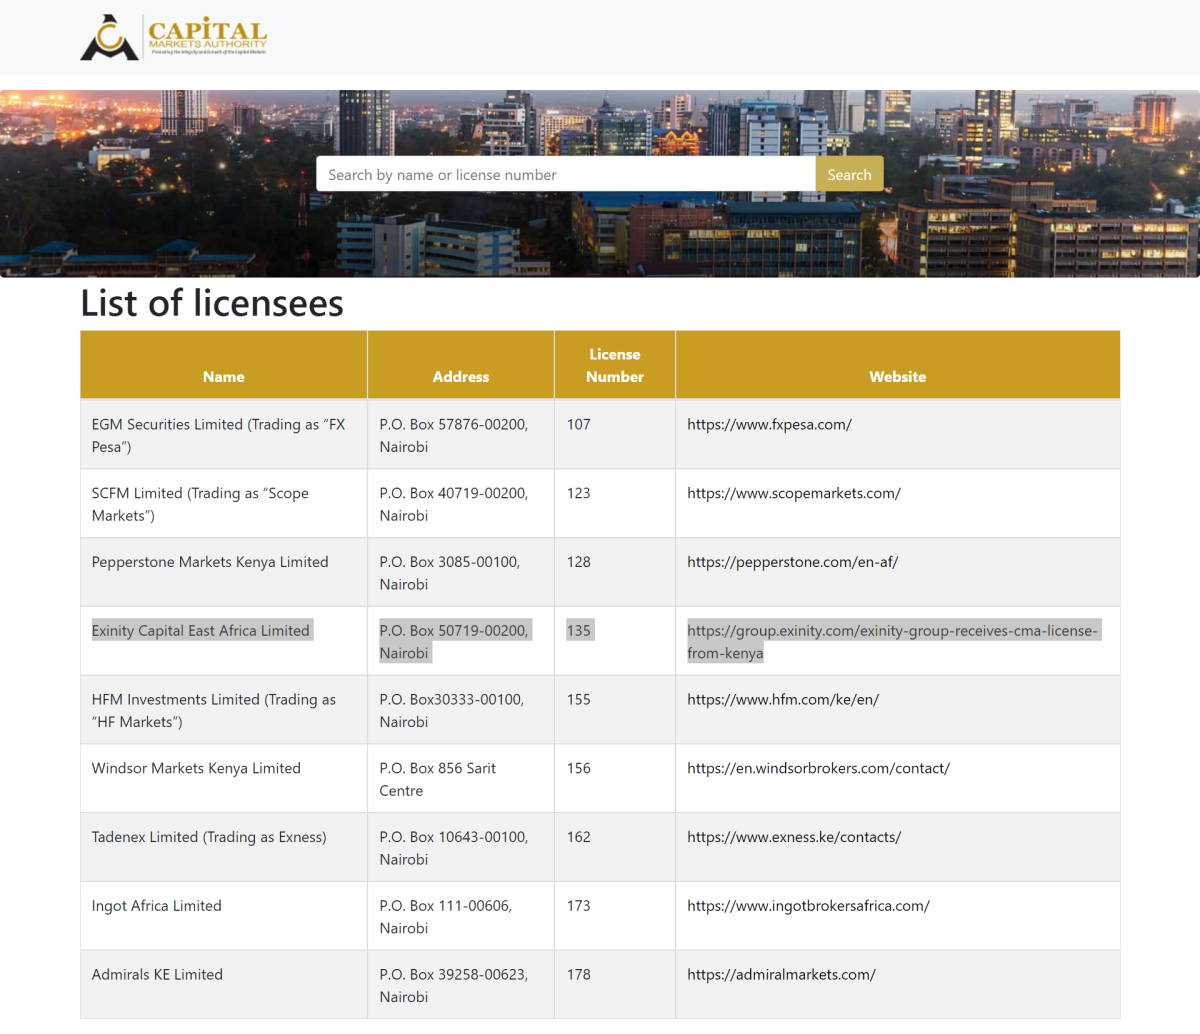Open the Ingot Brokers Africa website link
1200x1034 pixels.
[807, 905]
